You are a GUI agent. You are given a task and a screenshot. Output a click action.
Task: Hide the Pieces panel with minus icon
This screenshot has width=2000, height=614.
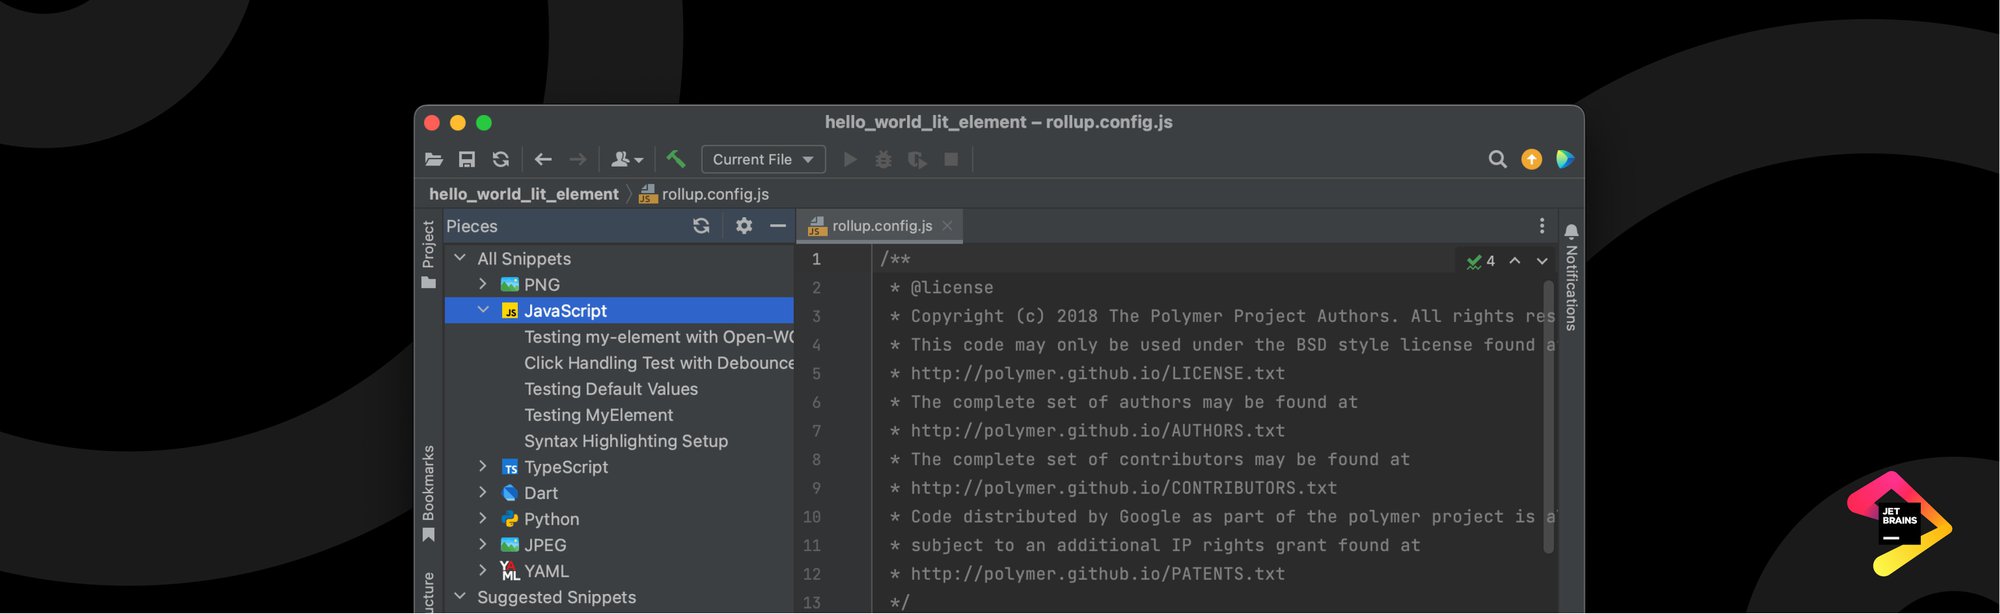coord(778,226)
